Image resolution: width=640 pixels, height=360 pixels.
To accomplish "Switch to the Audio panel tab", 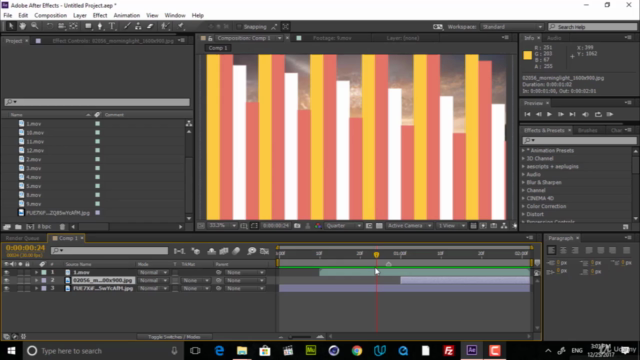I will tap(554, 38).
